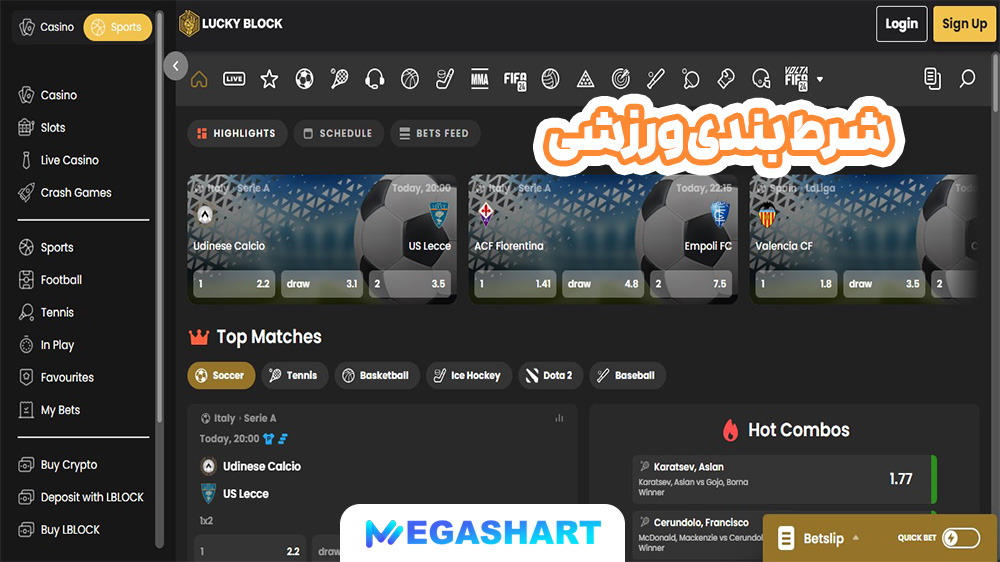This screenshot has height=562, width=1000.
Task: Switch to the Schedule tab
Action: coord(339,133)
